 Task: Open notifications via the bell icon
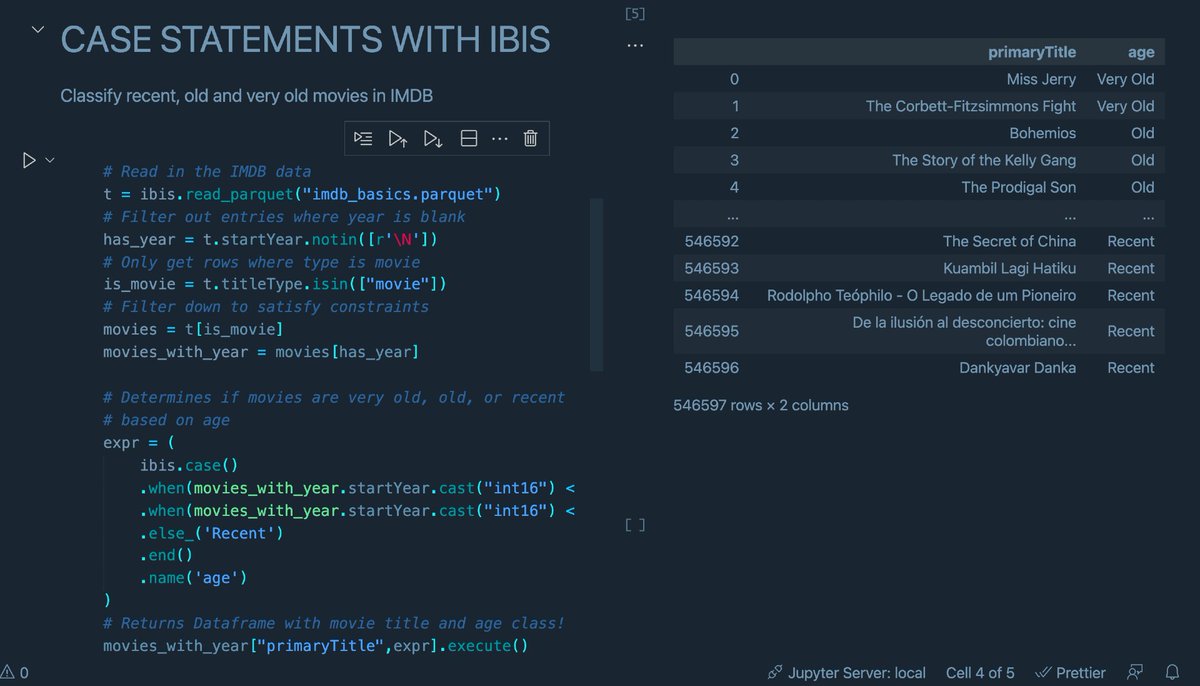1172,672
